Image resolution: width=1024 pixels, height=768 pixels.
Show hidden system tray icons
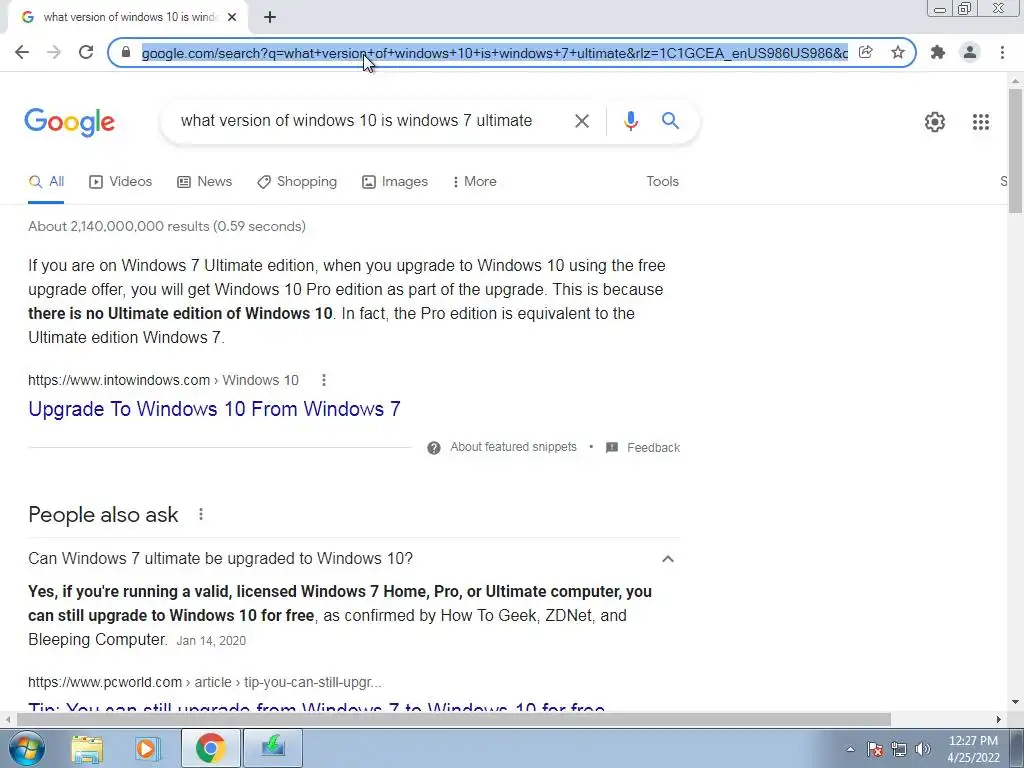(850, 749)
